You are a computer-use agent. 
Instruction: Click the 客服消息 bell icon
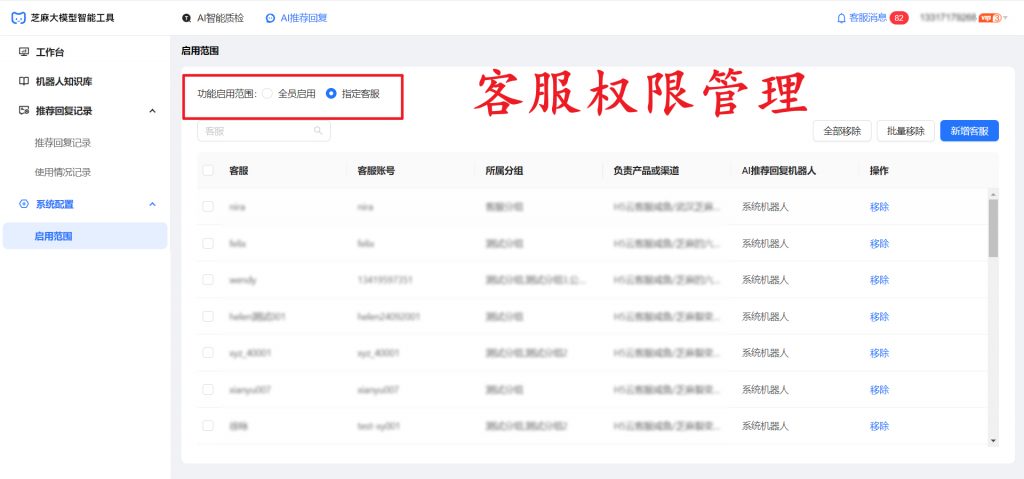(841, 18)
